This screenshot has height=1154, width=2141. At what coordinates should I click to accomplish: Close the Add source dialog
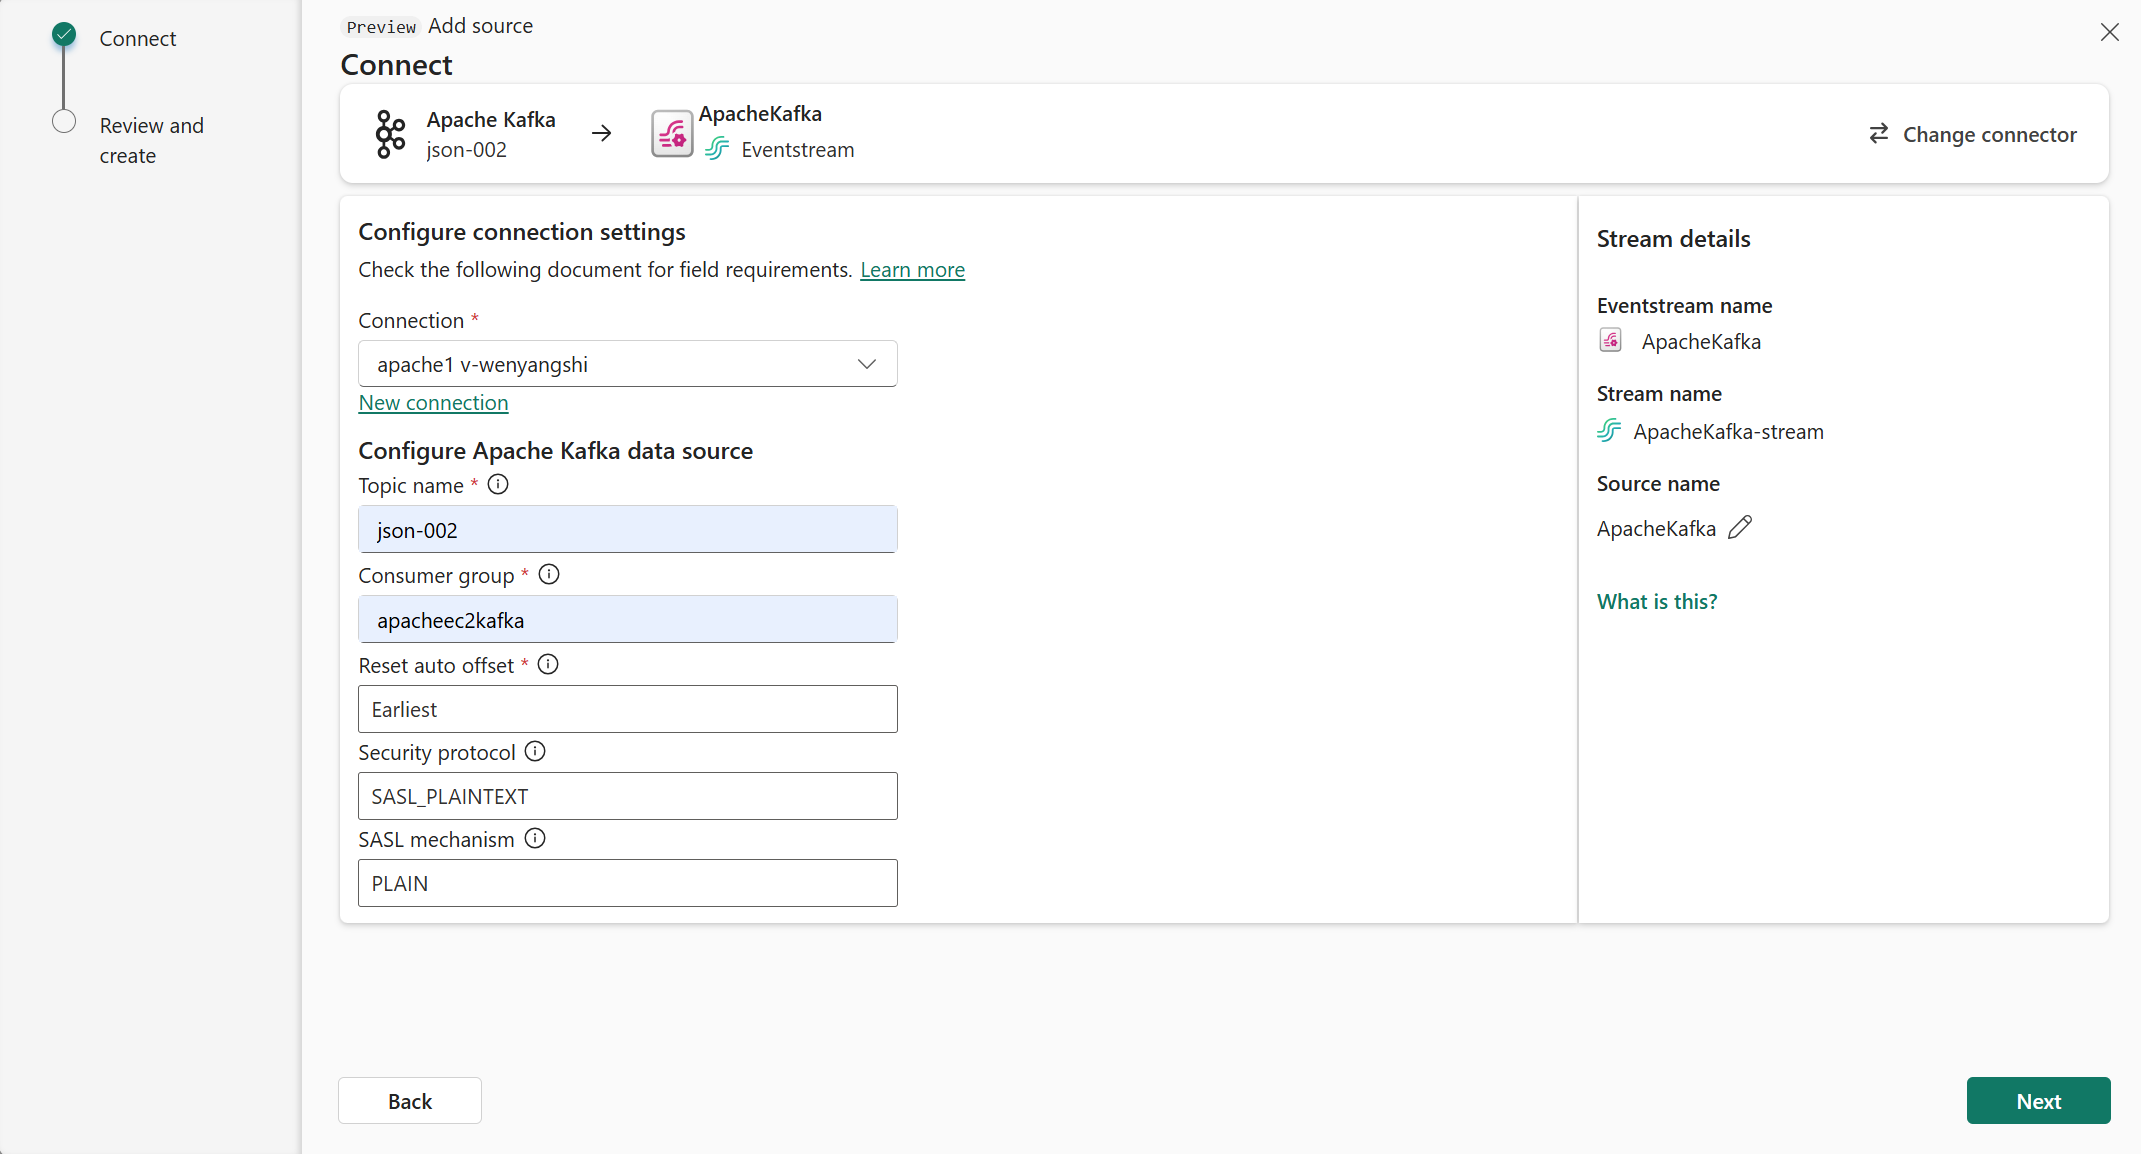[x=2110, y=32]
